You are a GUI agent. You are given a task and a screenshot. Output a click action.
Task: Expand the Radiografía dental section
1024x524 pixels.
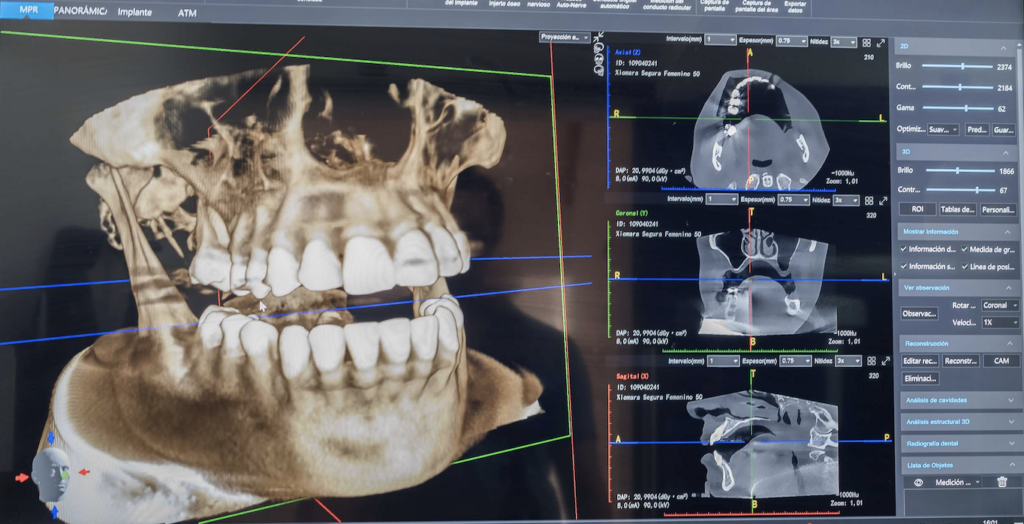click(957, 443)
